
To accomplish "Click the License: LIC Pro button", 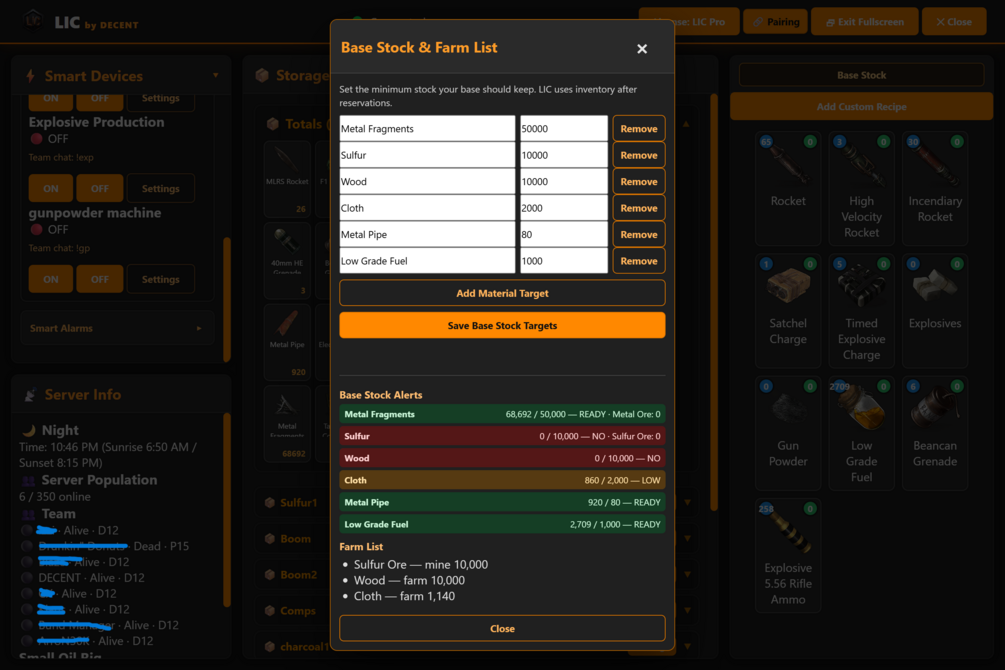I will [690, 22].
